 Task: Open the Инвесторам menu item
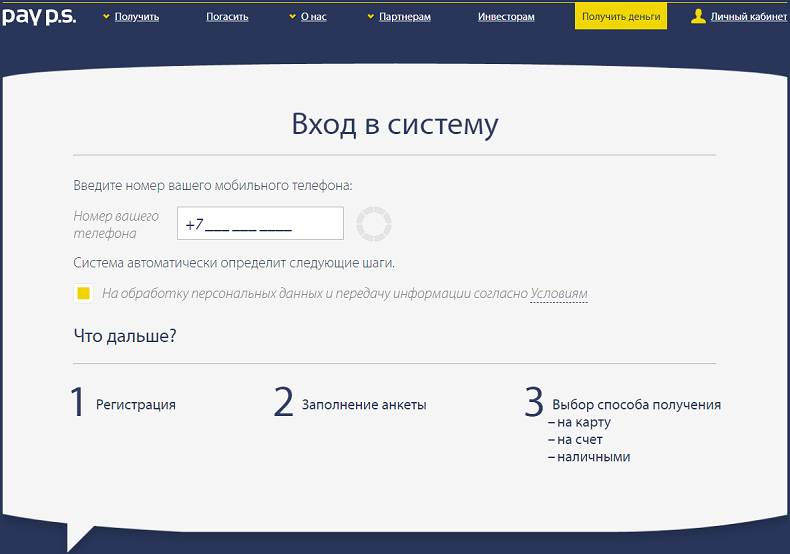506,17
